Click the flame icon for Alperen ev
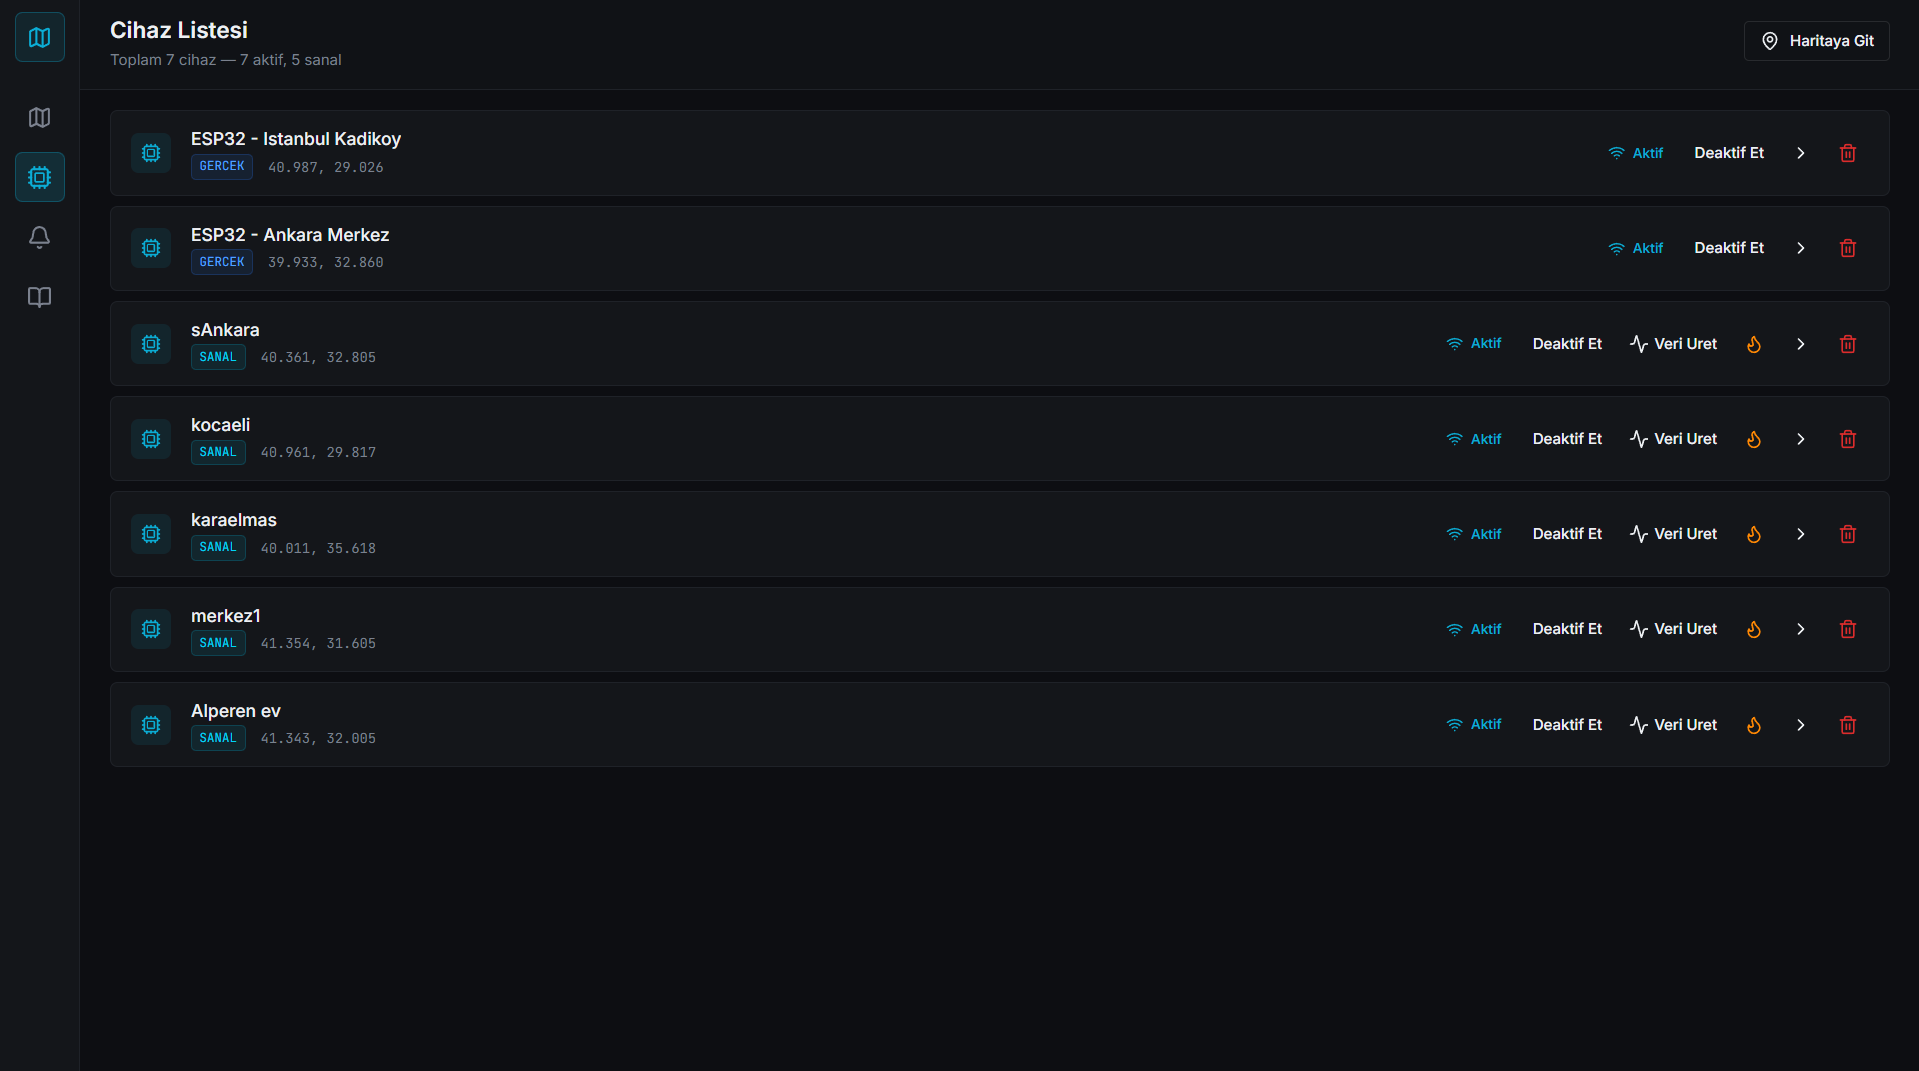Viewport: 1919px width, 1071px height. pos(1753,724)
